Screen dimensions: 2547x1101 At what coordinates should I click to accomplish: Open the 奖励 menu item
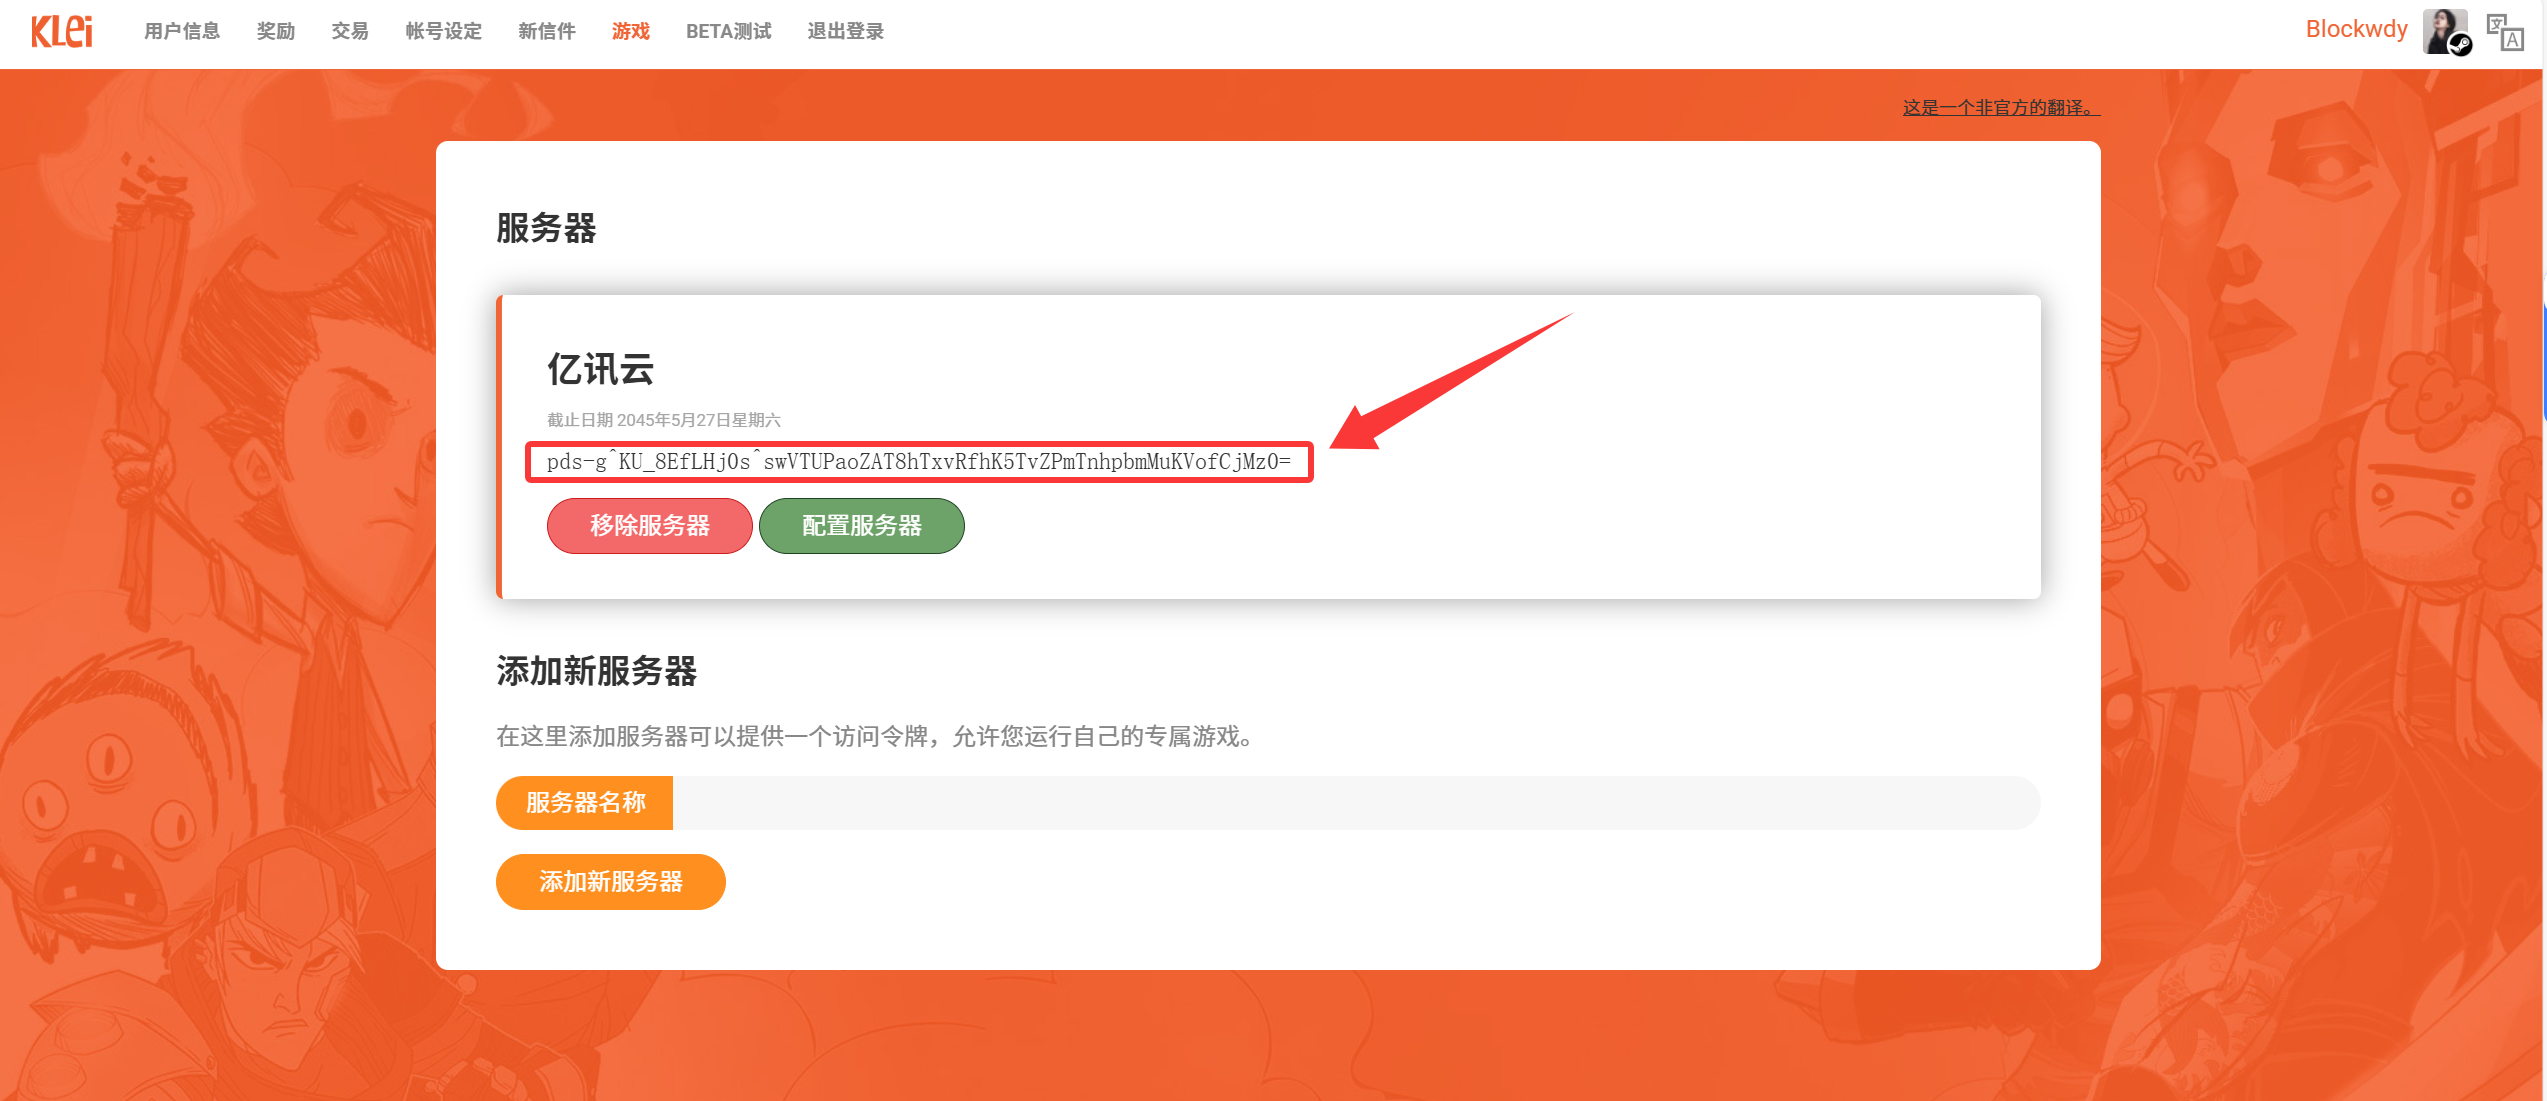(x=276, y=31)
